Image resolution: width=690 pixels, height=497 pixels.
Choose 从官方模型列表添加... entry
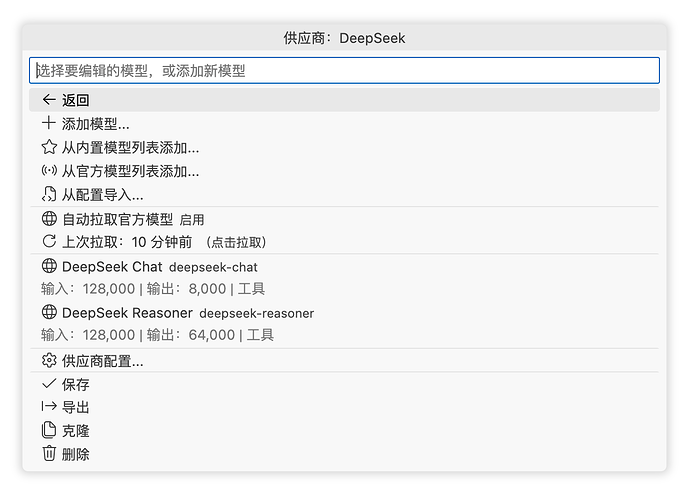344,171
